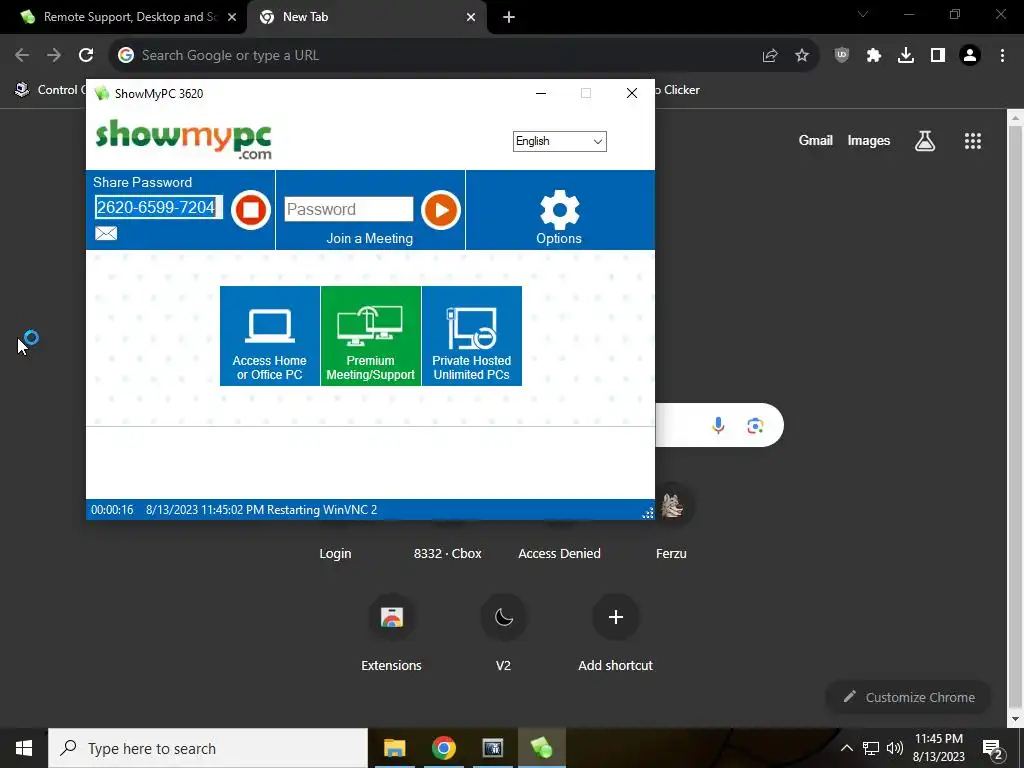The height and width of the screenshot is (768, 1024).
Task: Click the showmypc.com logo
Action: 184,139
